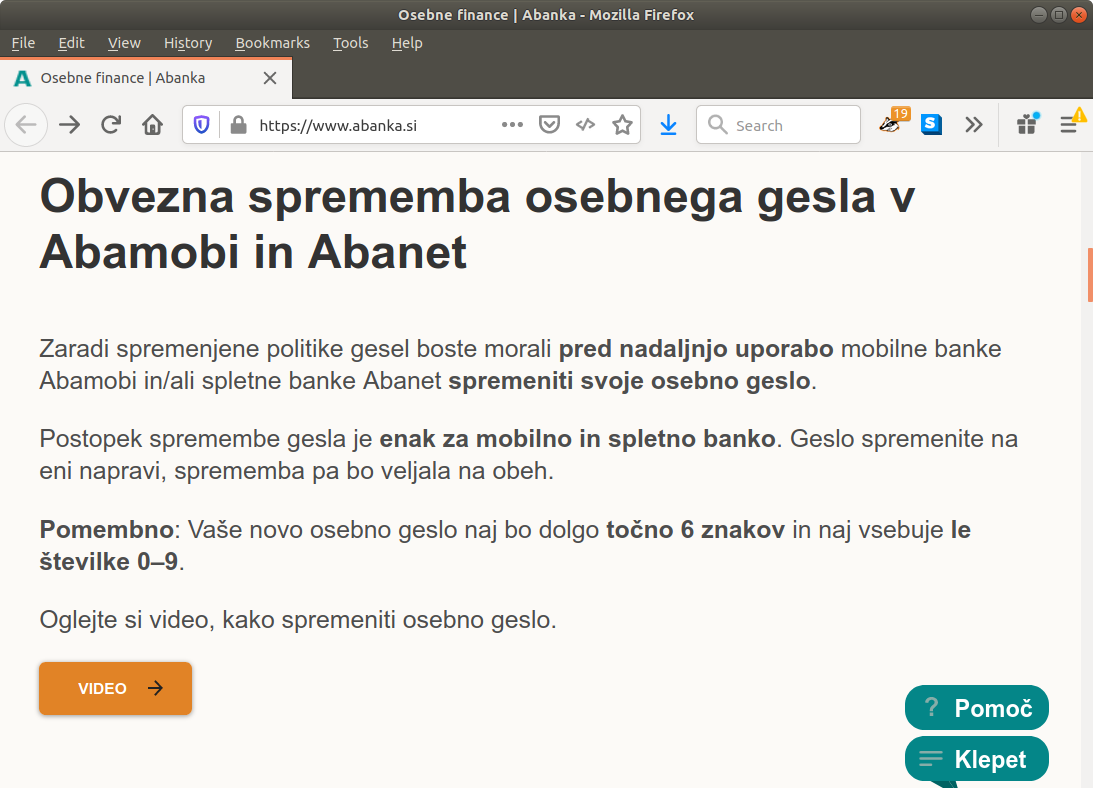Minimize the Firefox window
The height and width of the screenshot is (788, 1093).
pos(1039,15)
